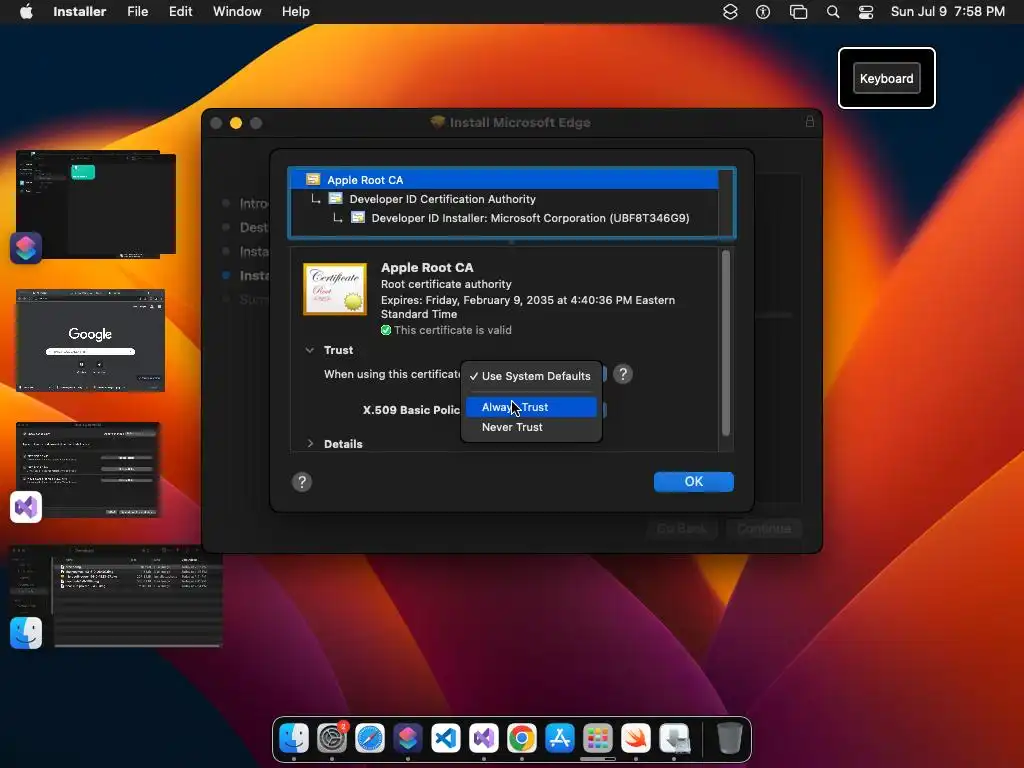The width and height of the screenshot is (1024, 768).
Task: Choose Use System Defaults option
Action: click(531, 376)
